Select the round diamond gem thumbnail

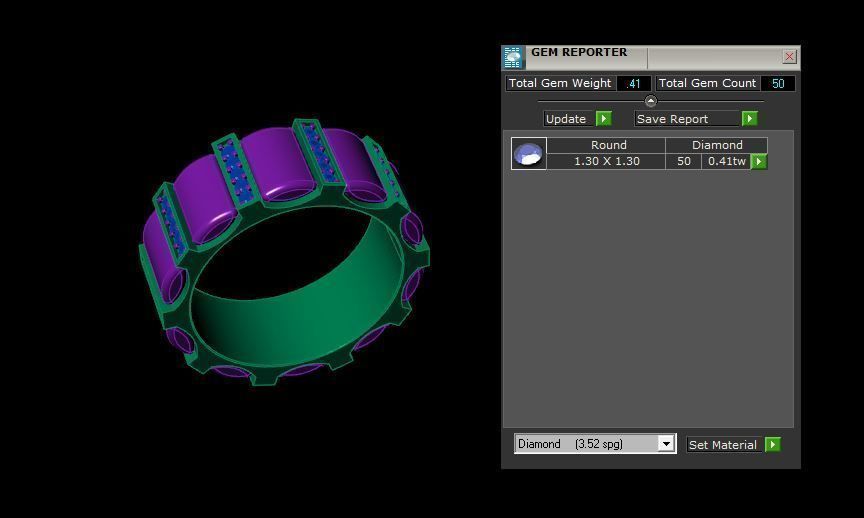(x=528, y=153)
